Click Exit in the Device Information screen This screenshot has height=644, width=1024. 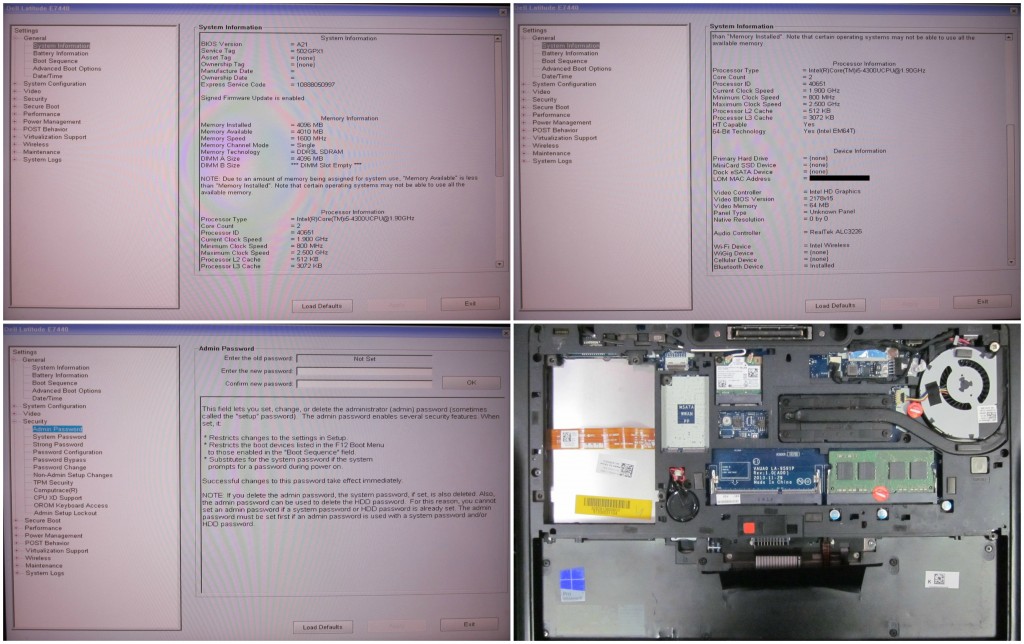click(983, 302)
